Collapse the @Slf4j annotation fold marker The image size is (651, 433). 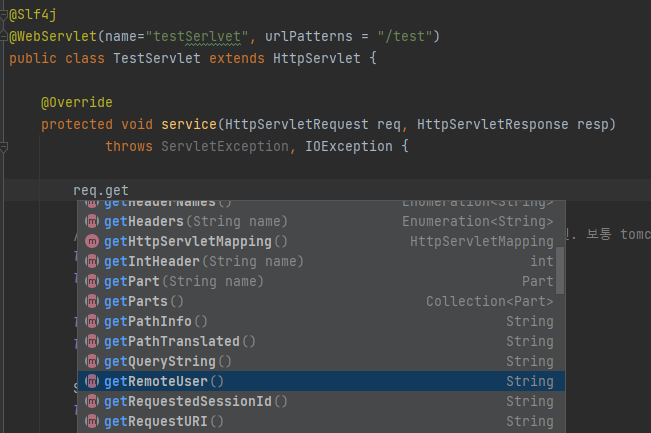(3, 15)
